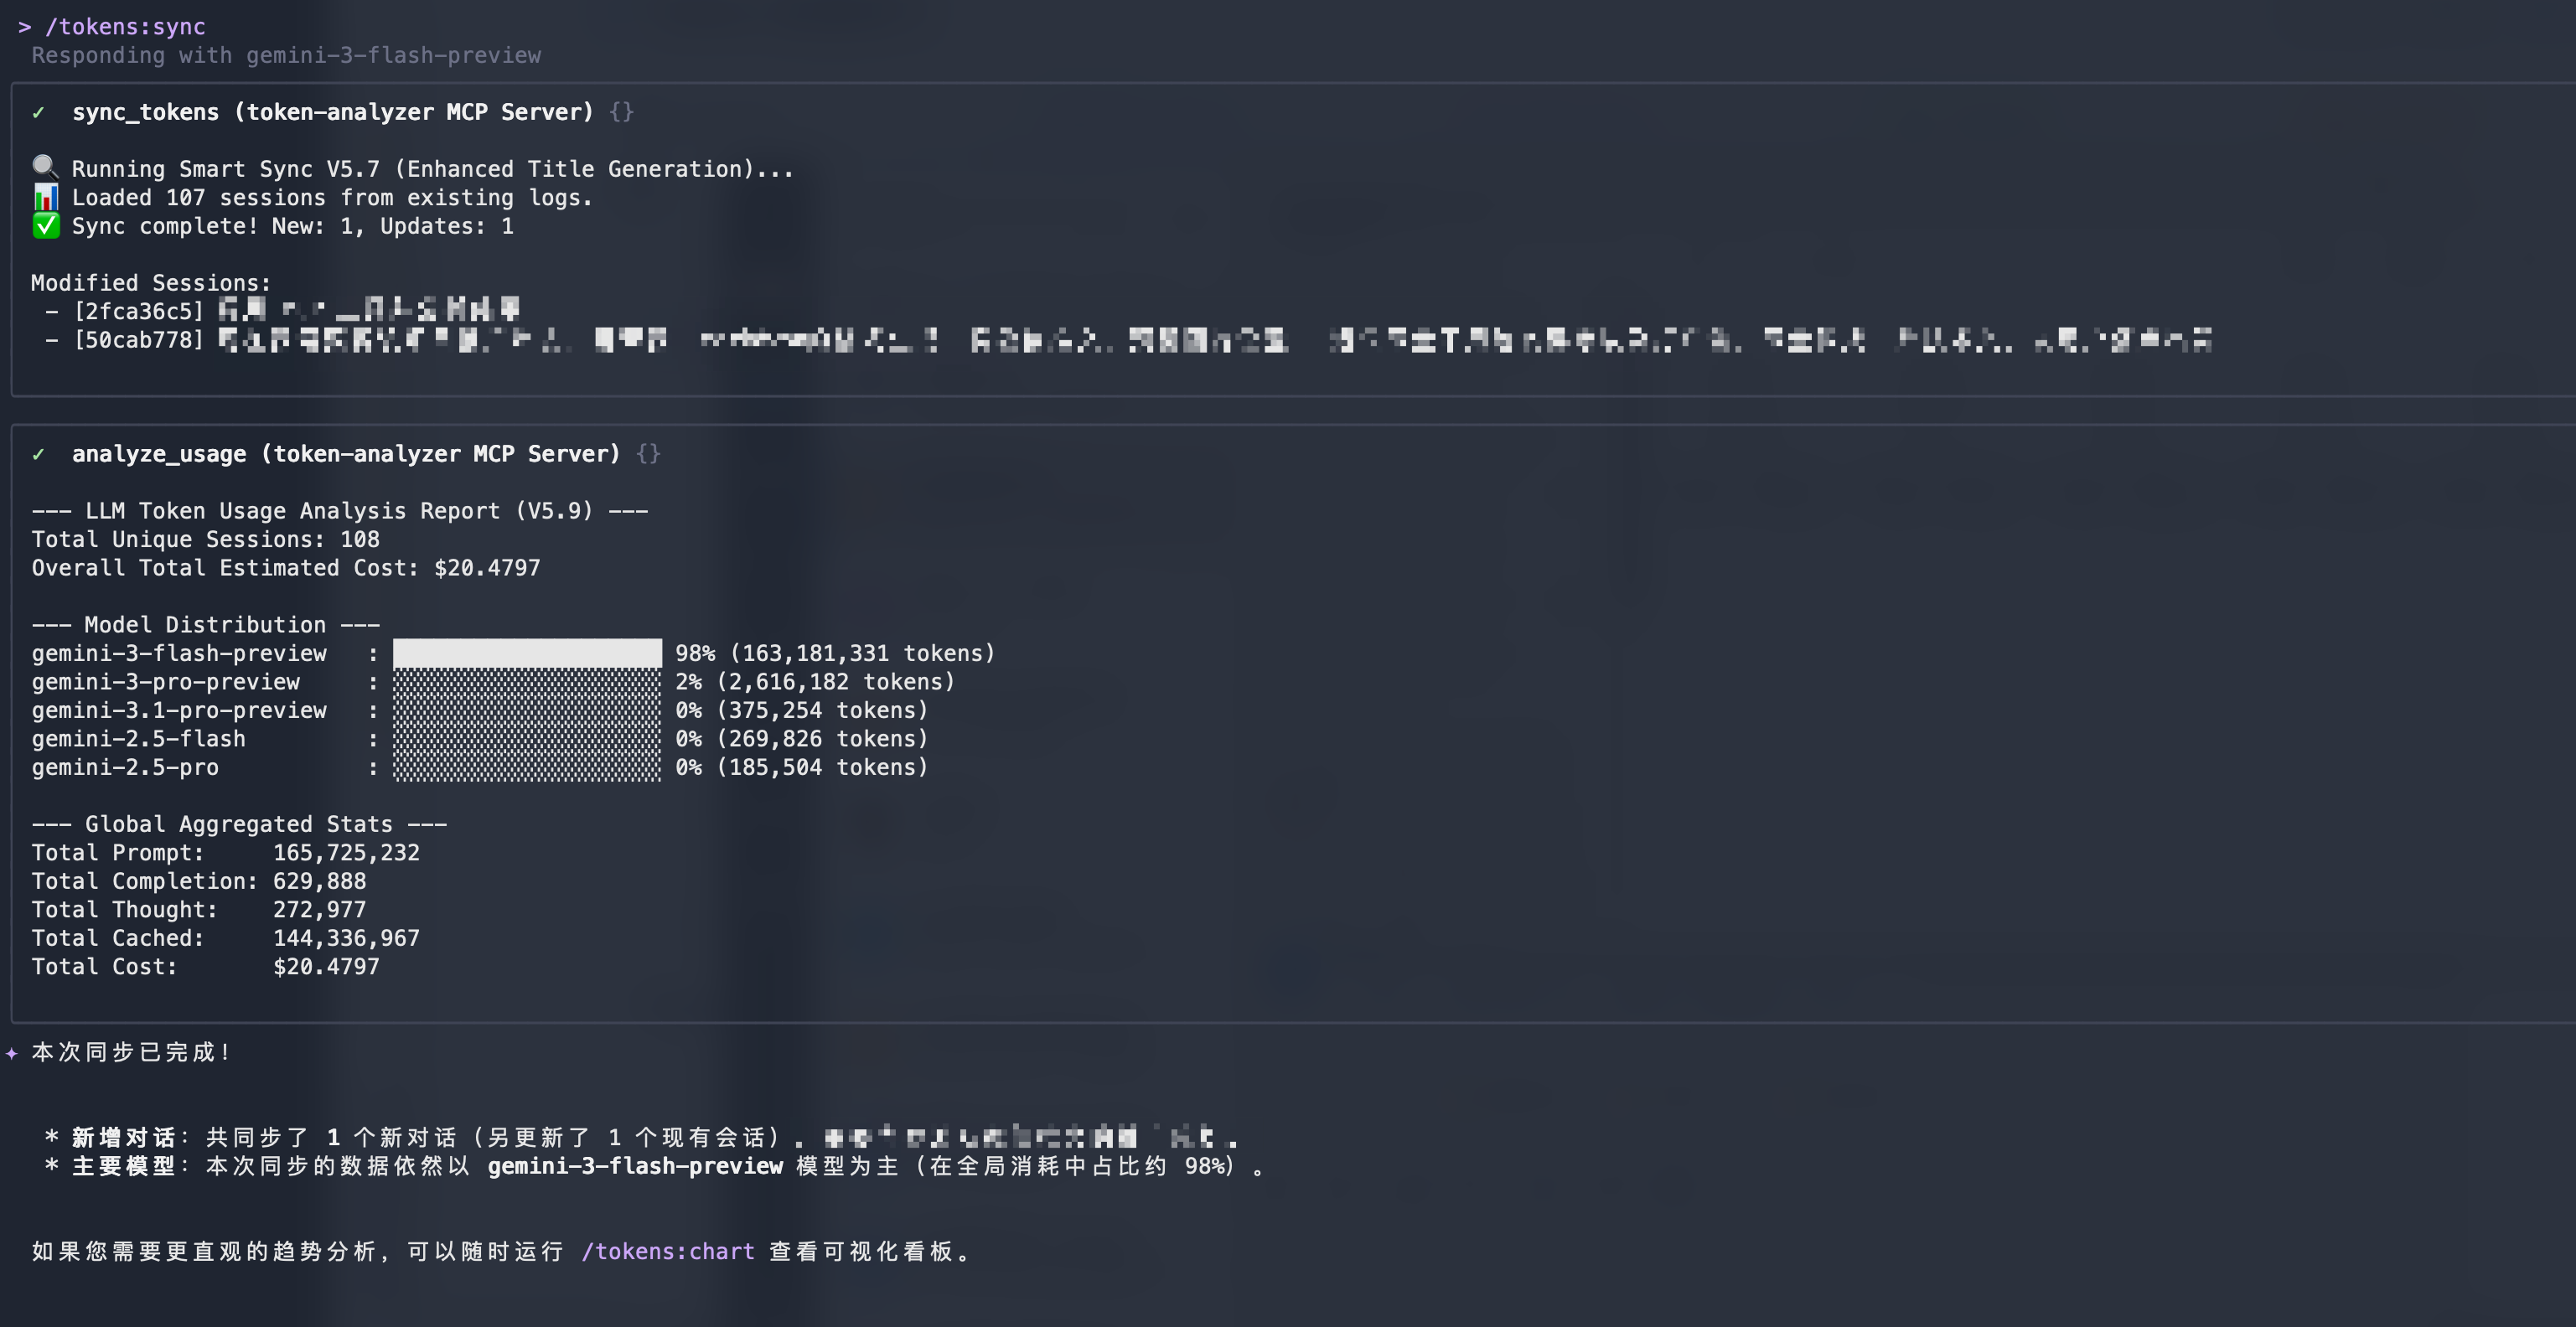Click the 'Modified Sessions:' label
Screen dimensions: 2576x1327
(151, 283)
